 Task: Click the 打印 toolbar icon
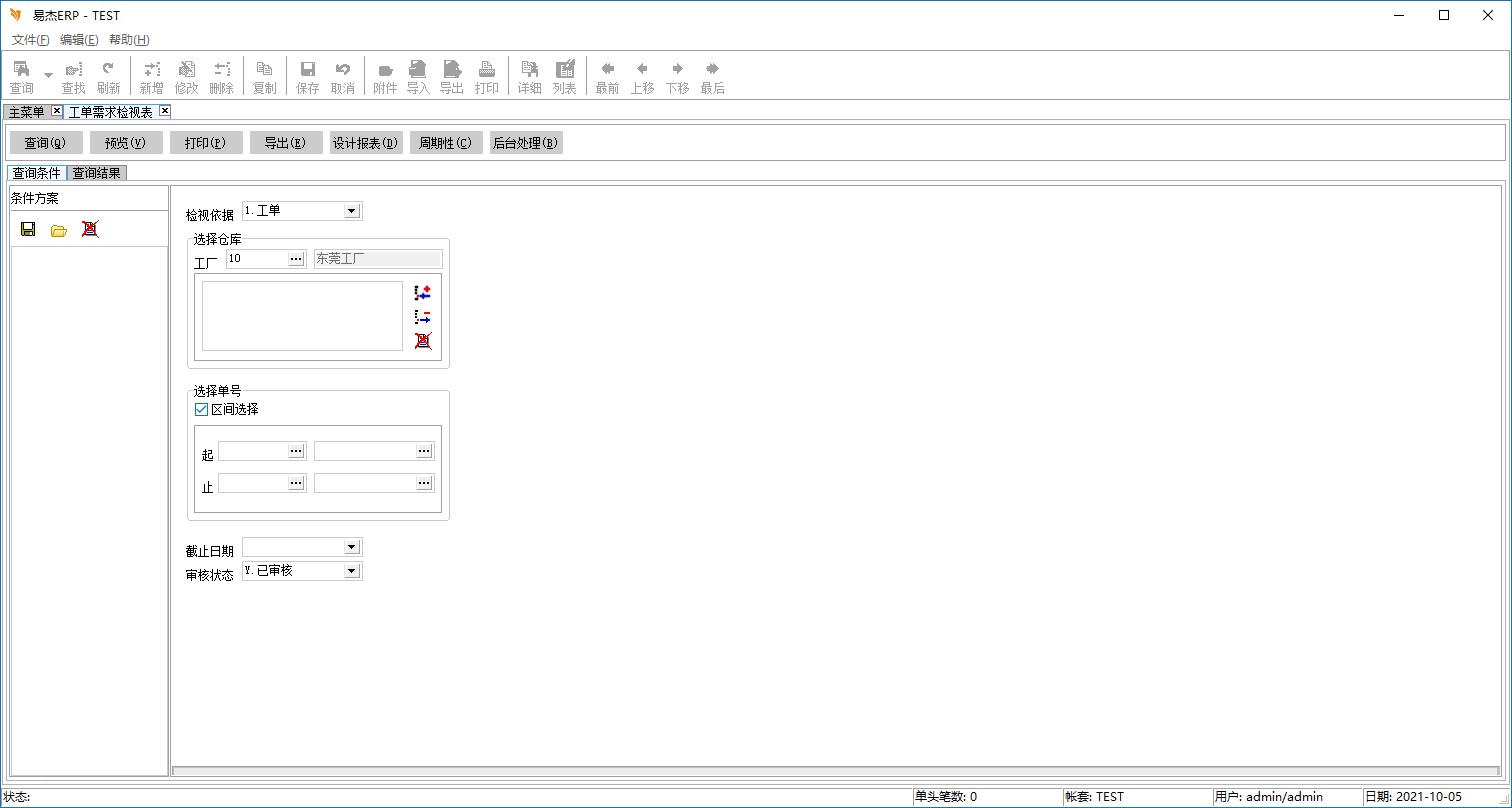tap(487, 77)
